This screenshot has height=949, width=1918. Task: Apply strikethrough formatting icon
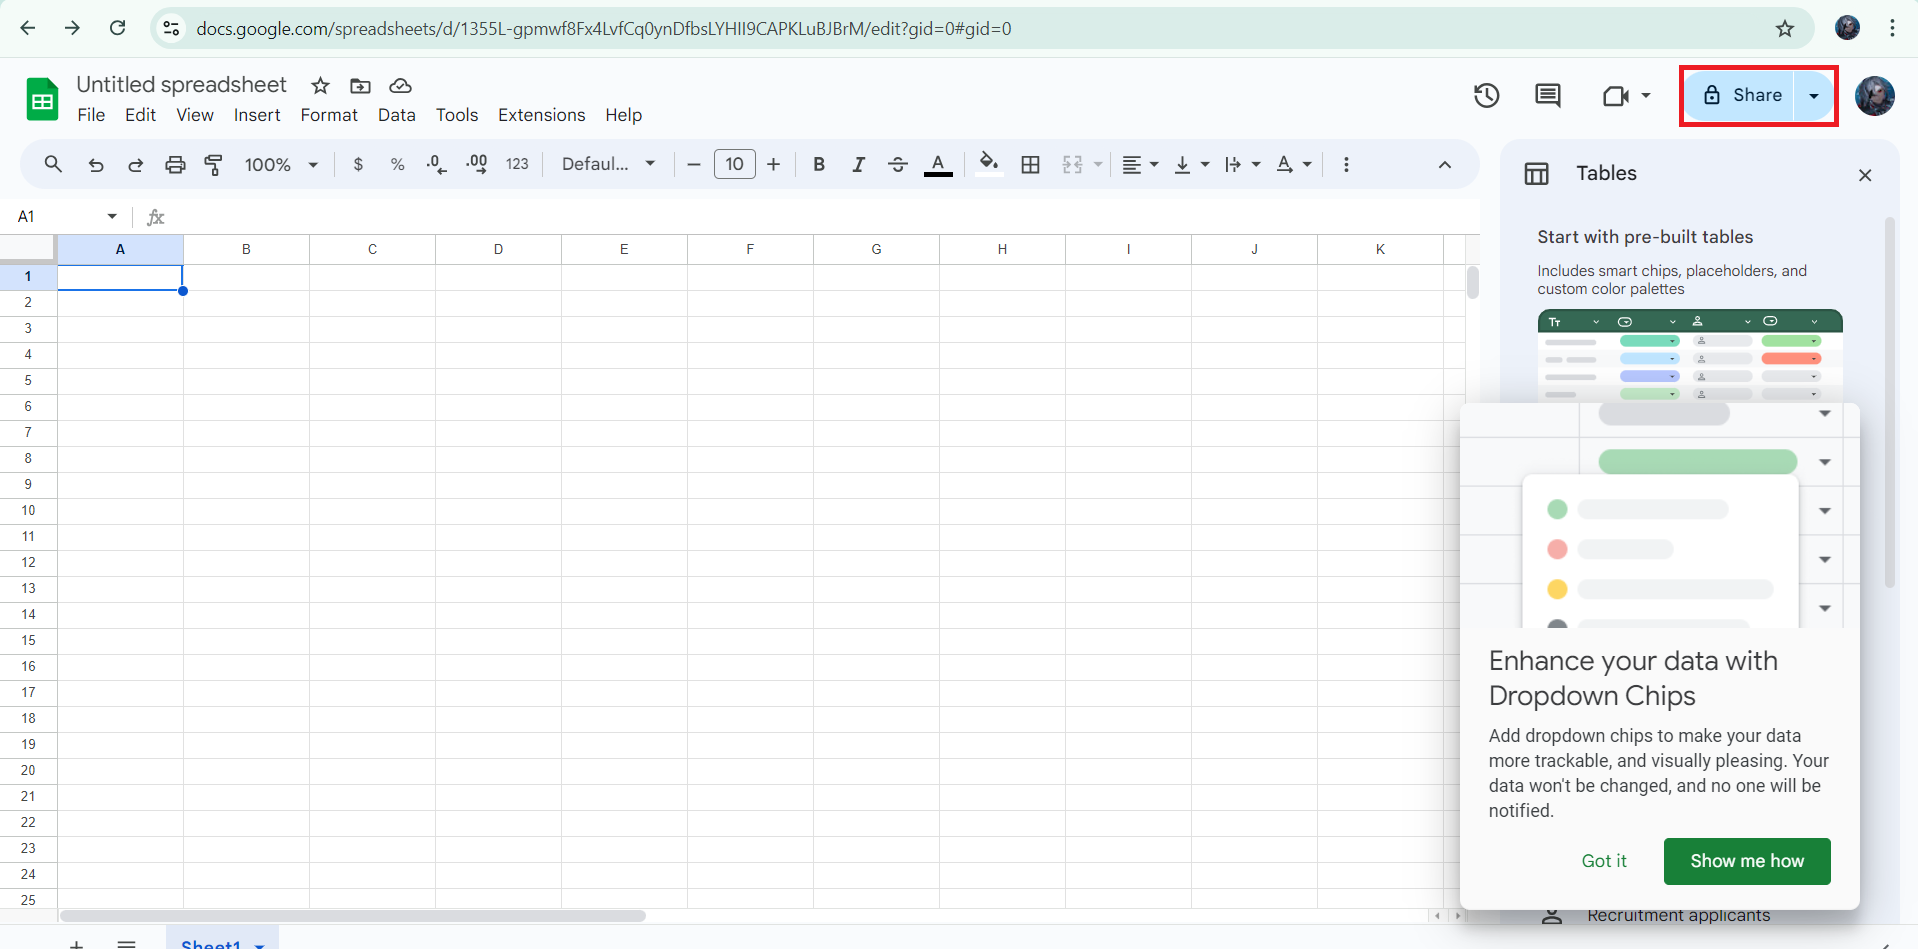click(897, 165)
